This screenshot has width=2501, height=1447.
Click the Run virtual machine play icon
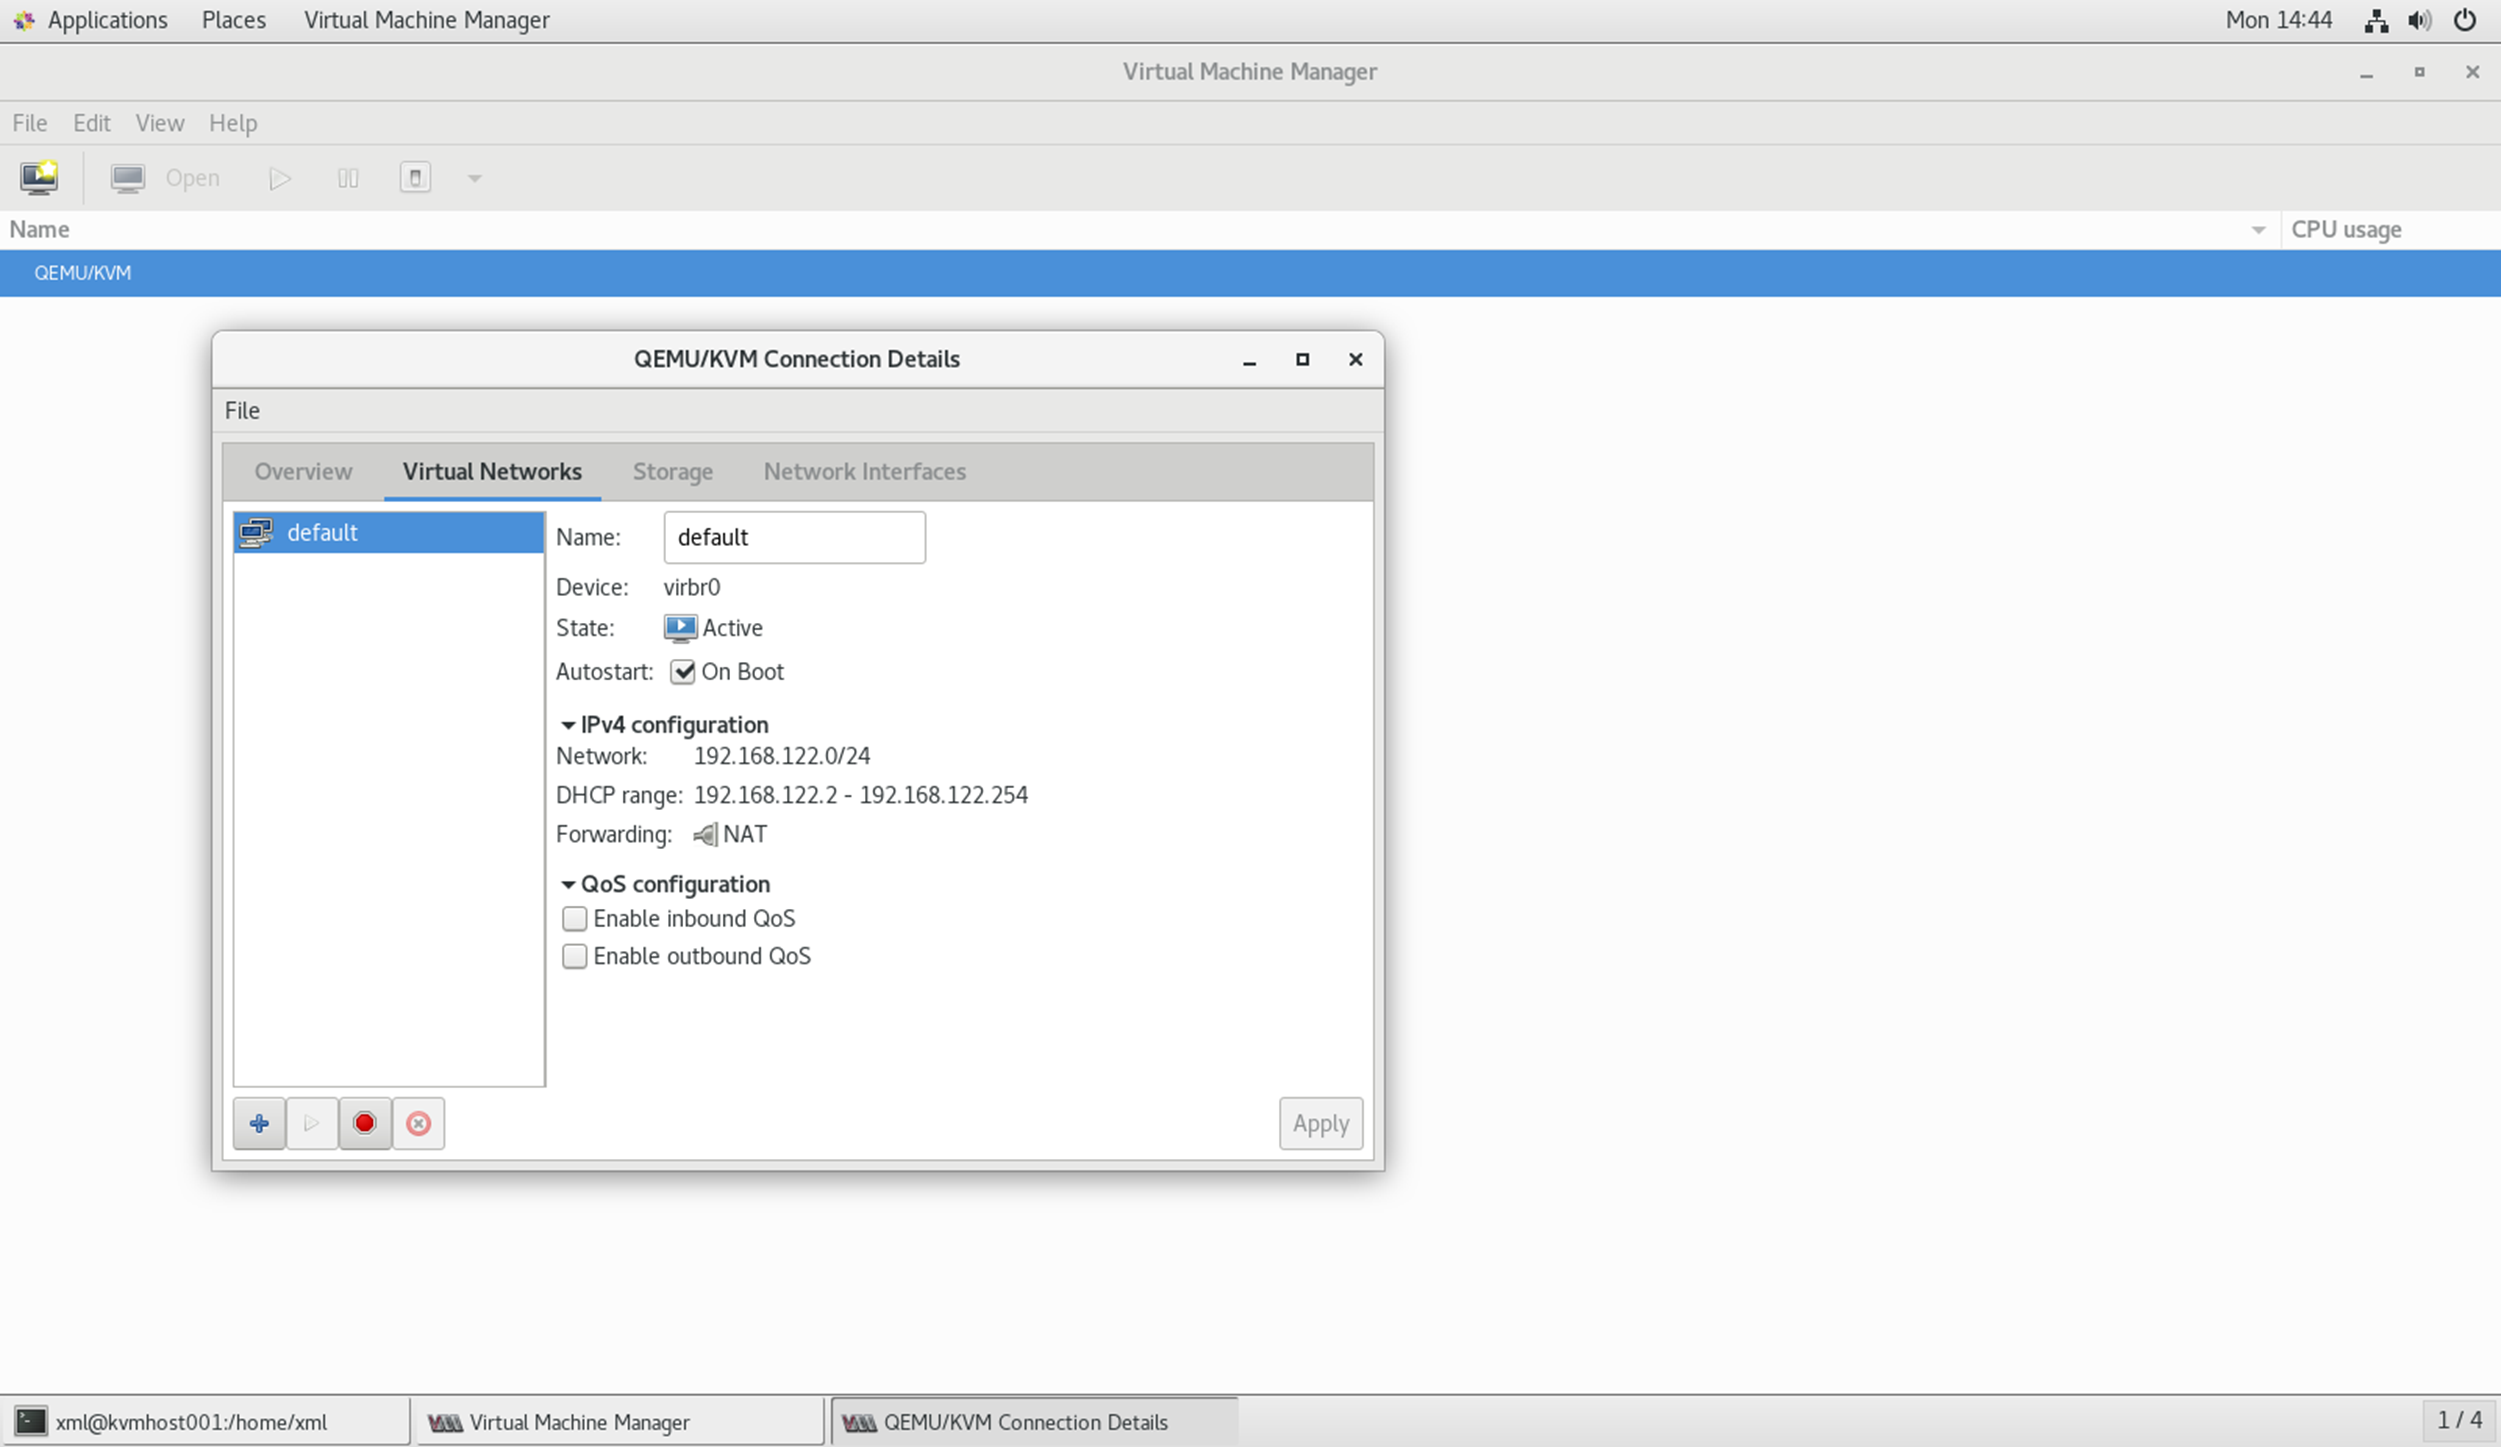pyautogui.click(x=280, y=178)
